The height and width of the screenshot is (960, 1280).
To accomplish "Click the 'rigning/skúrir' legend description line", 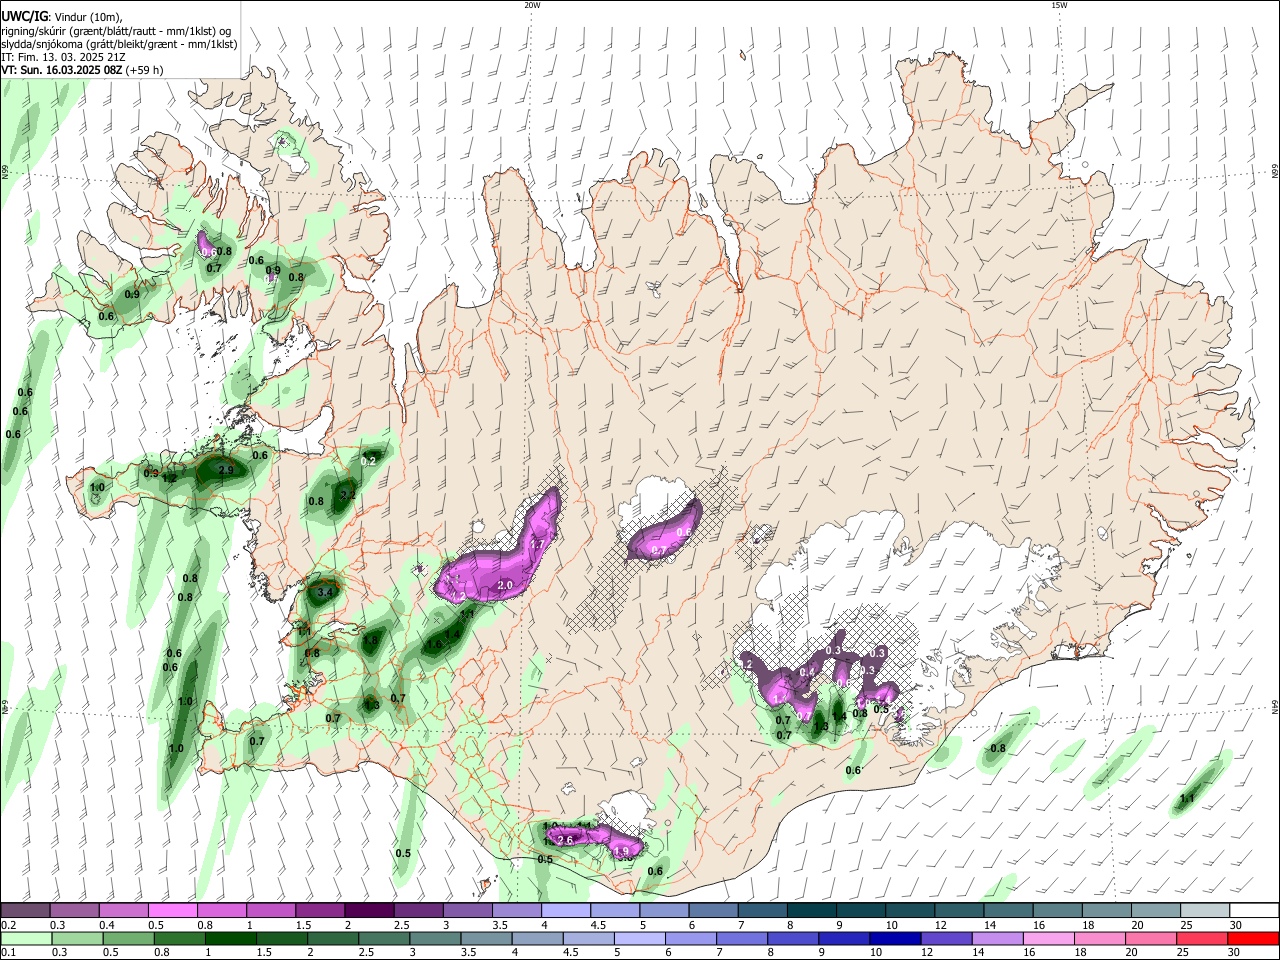I will point(117,31).
